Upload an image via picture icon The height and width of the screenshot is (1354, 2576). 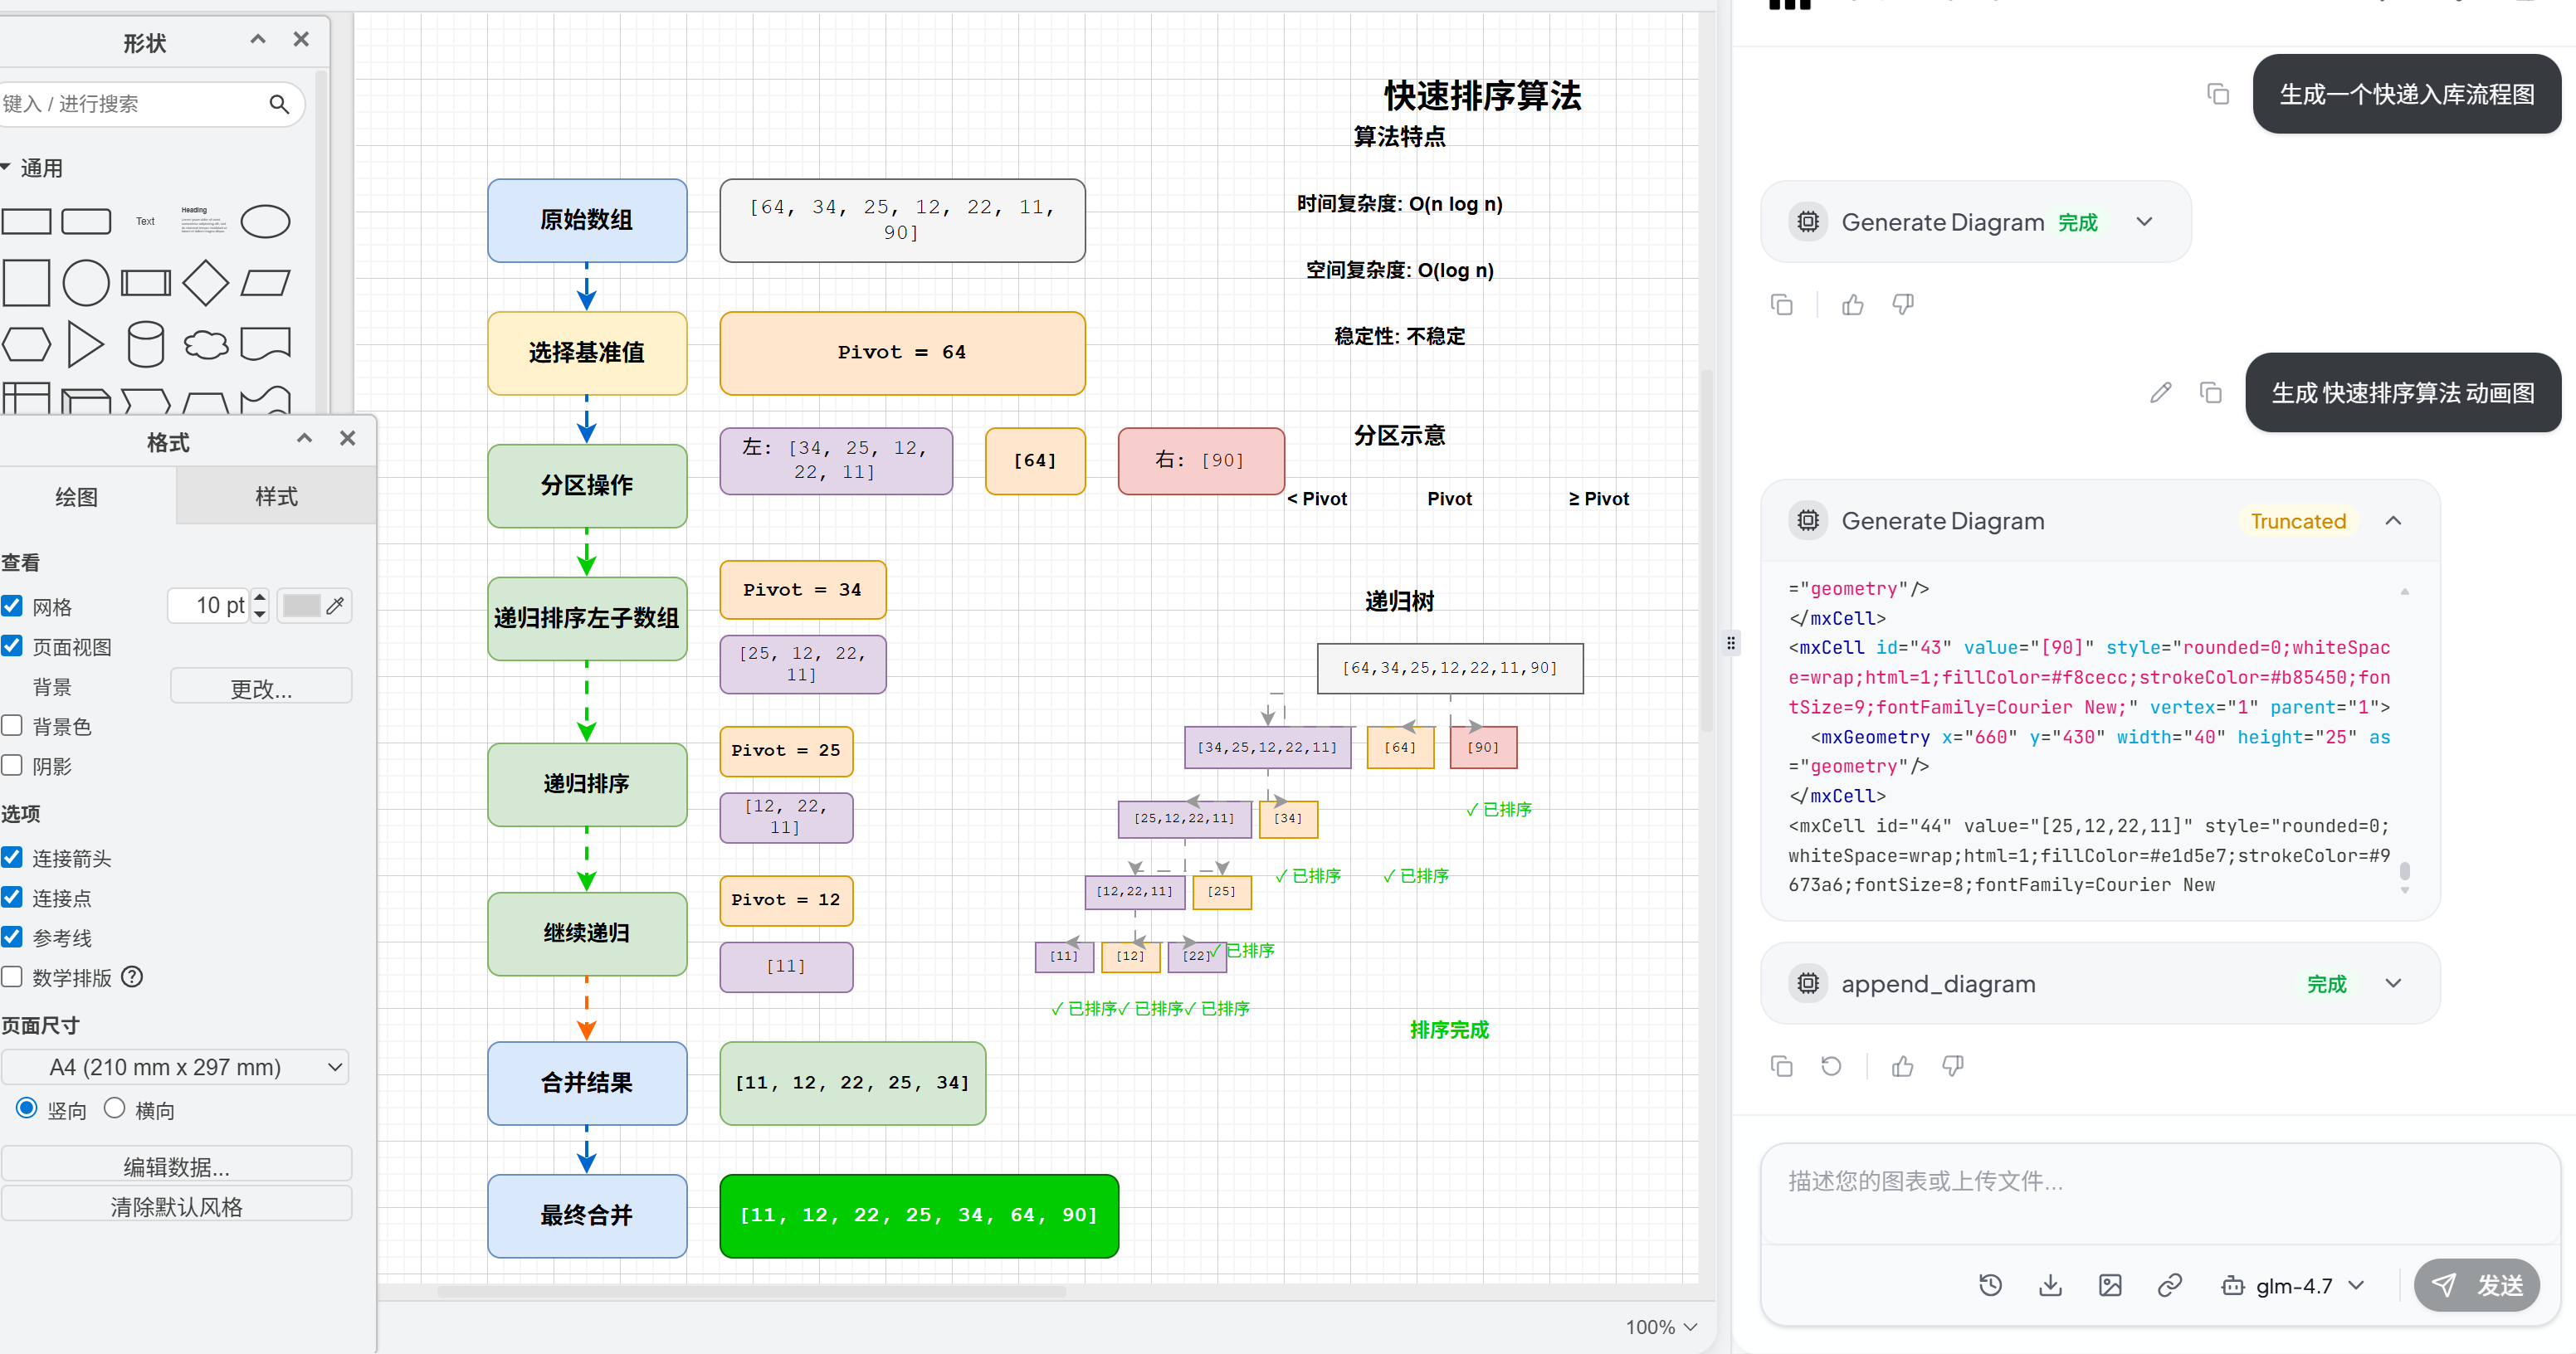pyautogui.click(x=2110, y=1285)
